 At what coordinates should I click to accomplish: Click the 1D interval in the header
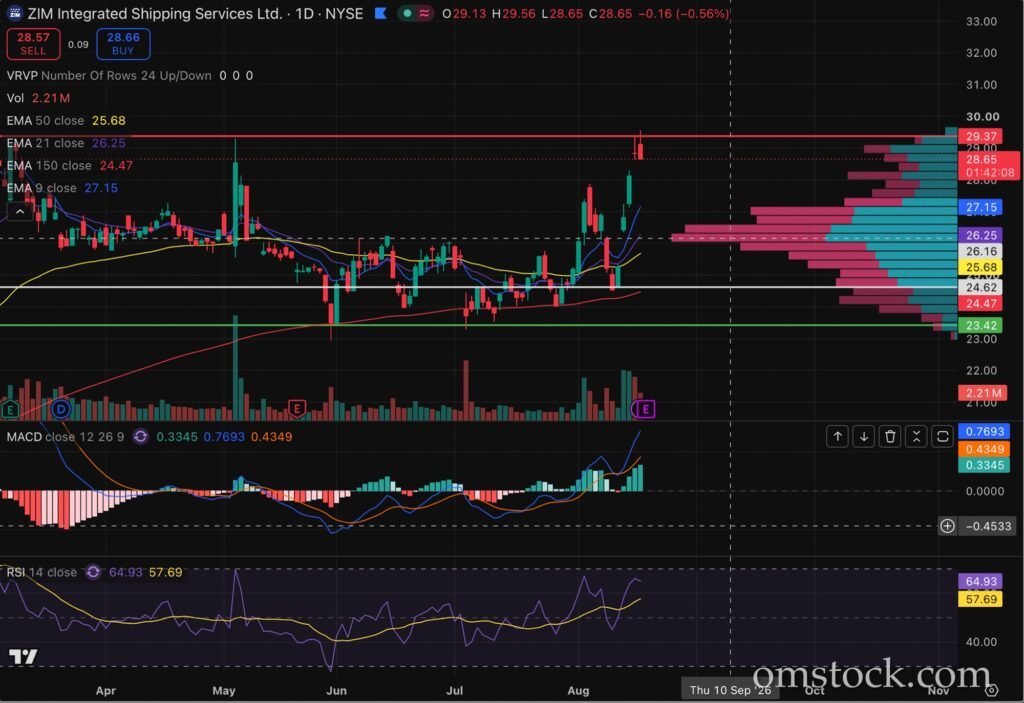(x=304, y=13)
